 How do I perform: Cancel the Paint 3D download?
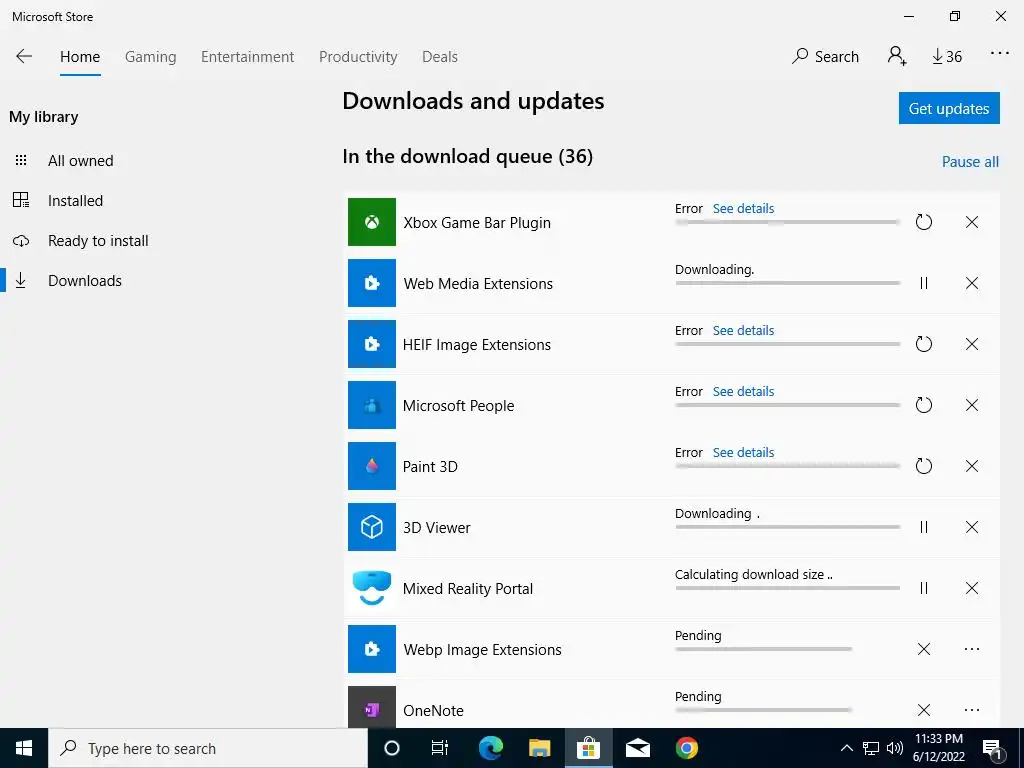click(972, 466)
